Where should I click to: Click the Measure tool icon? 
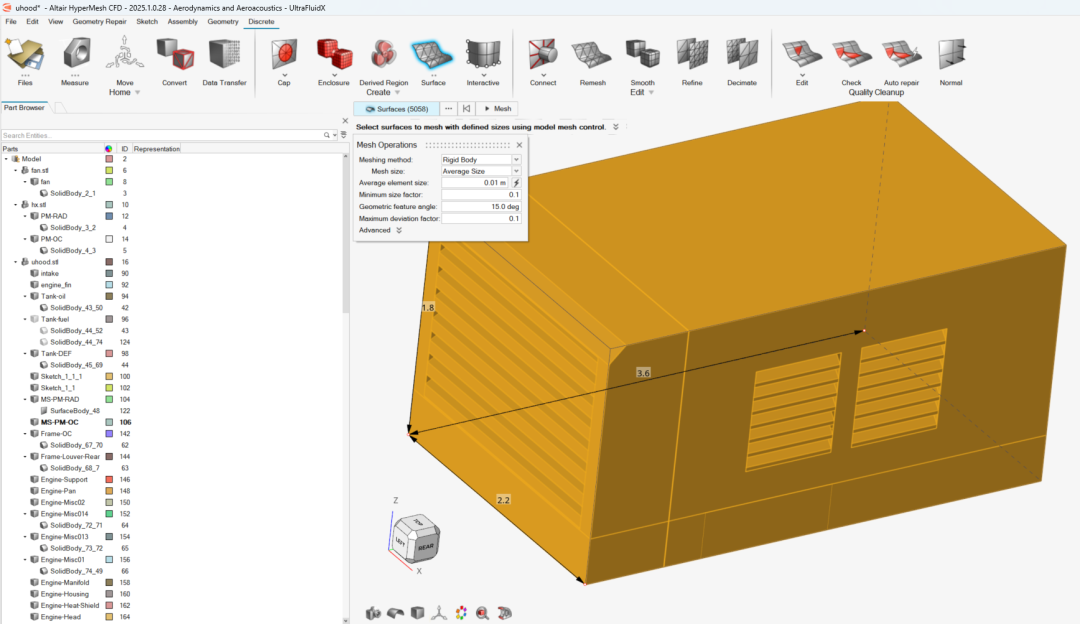pyautogui.click(x=75, y=55)
